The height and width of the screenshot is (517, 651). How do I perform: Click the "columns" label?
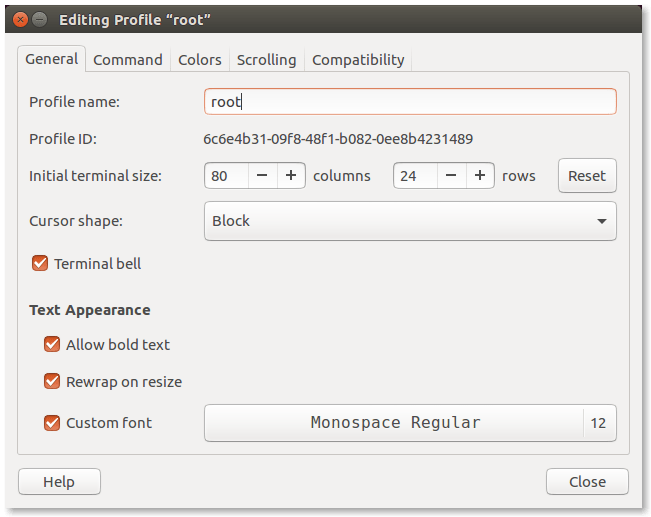[x=342, y=176]
